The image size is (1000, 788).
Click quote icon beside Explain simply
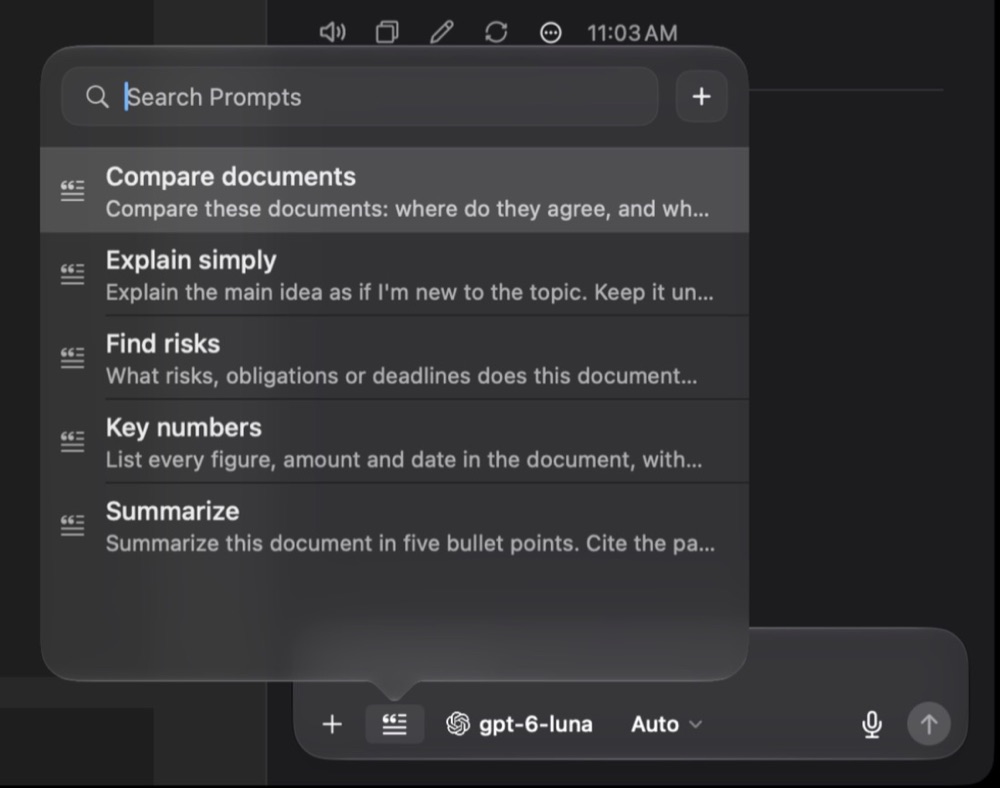click(72, 274)
